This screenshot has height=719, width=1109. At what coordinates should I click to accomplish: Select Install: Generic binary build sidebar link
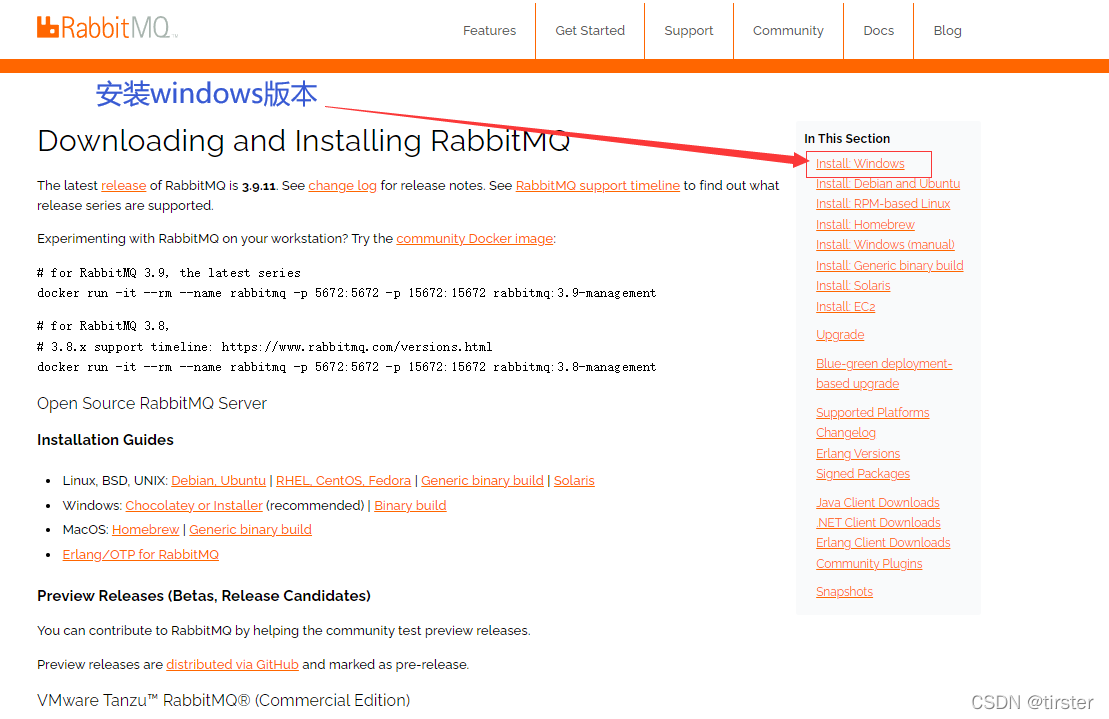889,265
